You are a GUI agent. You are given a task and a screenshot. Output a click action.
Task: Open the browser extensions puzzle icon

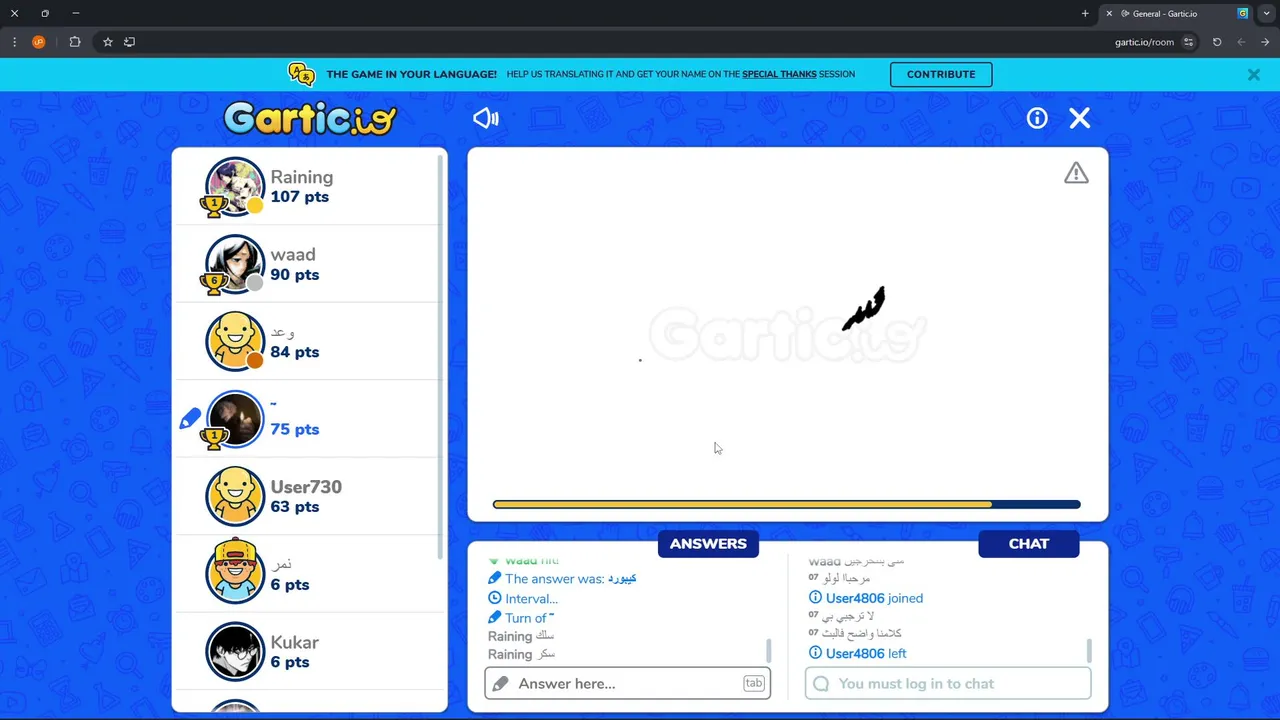pyautogui.click(x=75, y=42)
